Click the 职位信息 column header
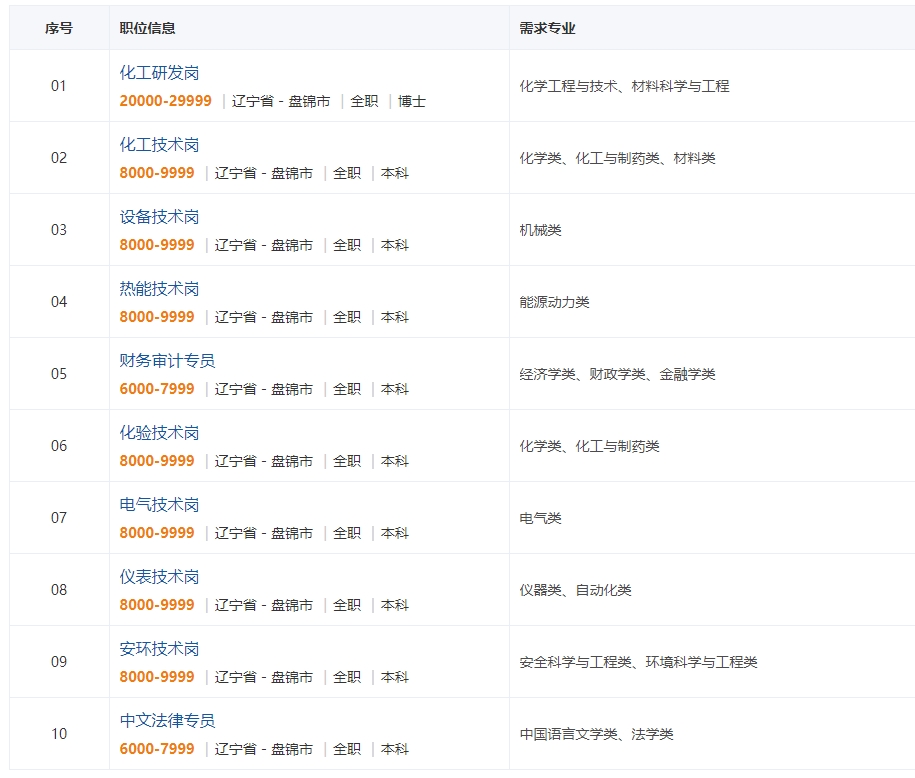Viewport: 915px width, 778px height. click(x=147, y=28)
